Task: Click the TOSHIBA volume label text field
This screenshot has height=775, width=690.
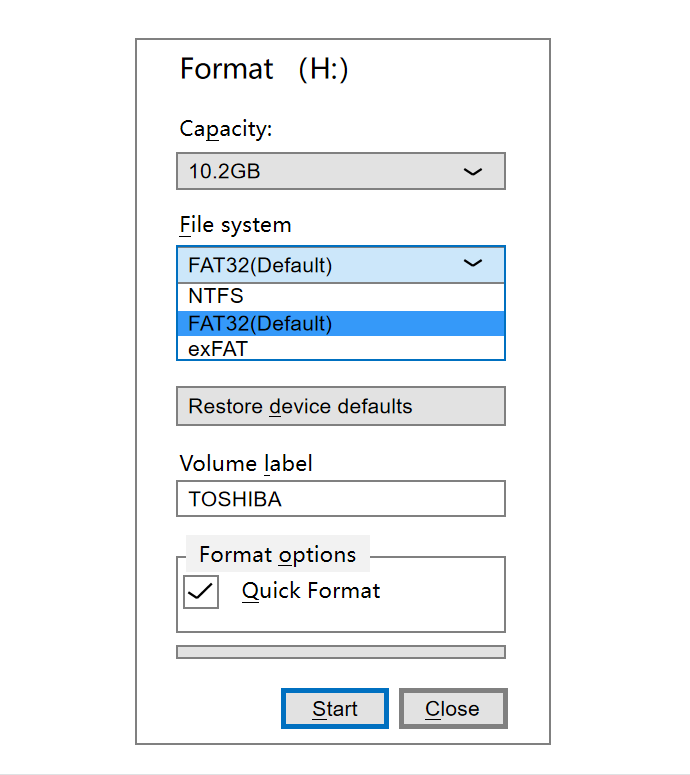Action: click(341, 499)
